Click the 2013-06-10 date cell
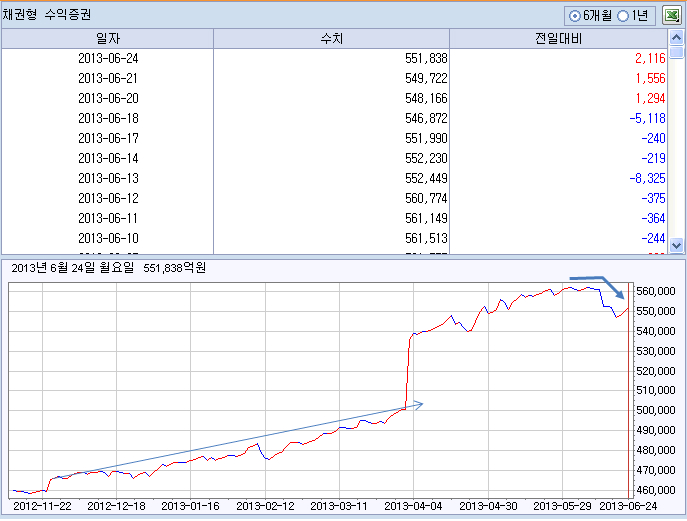The width and height of the screenshot is (687, 521). (x=108, y=238)
